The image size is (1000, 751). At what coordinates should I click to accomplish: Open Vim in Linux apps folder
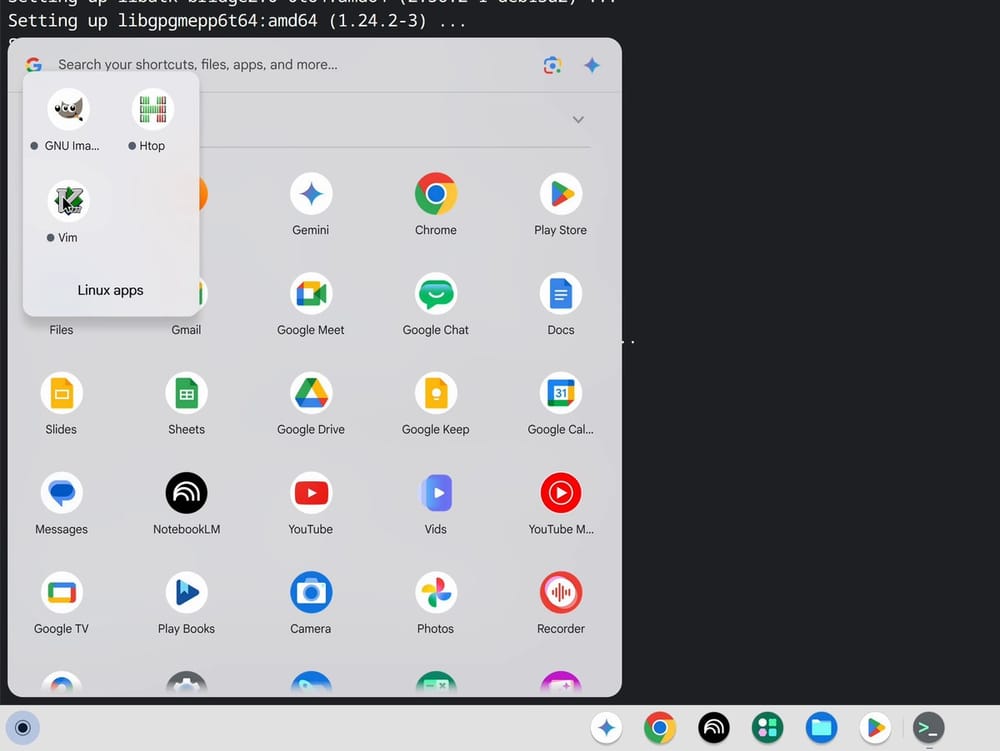coord(68,201)
